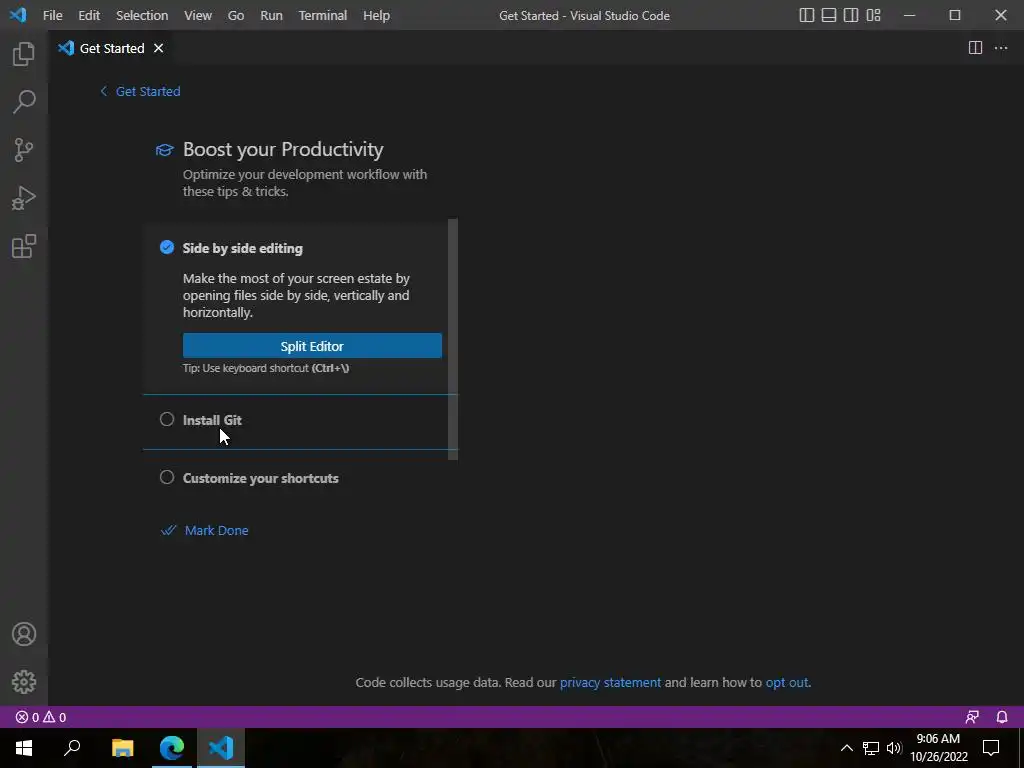Open the View menu

coord(198,15)
